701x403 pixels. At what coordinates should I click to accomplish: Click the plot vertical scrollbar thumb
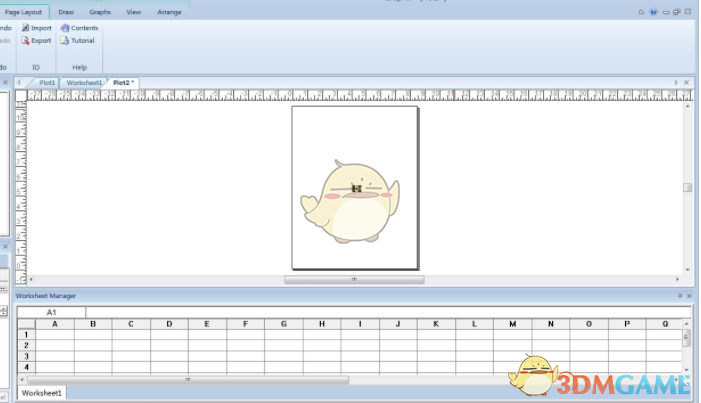688,187
